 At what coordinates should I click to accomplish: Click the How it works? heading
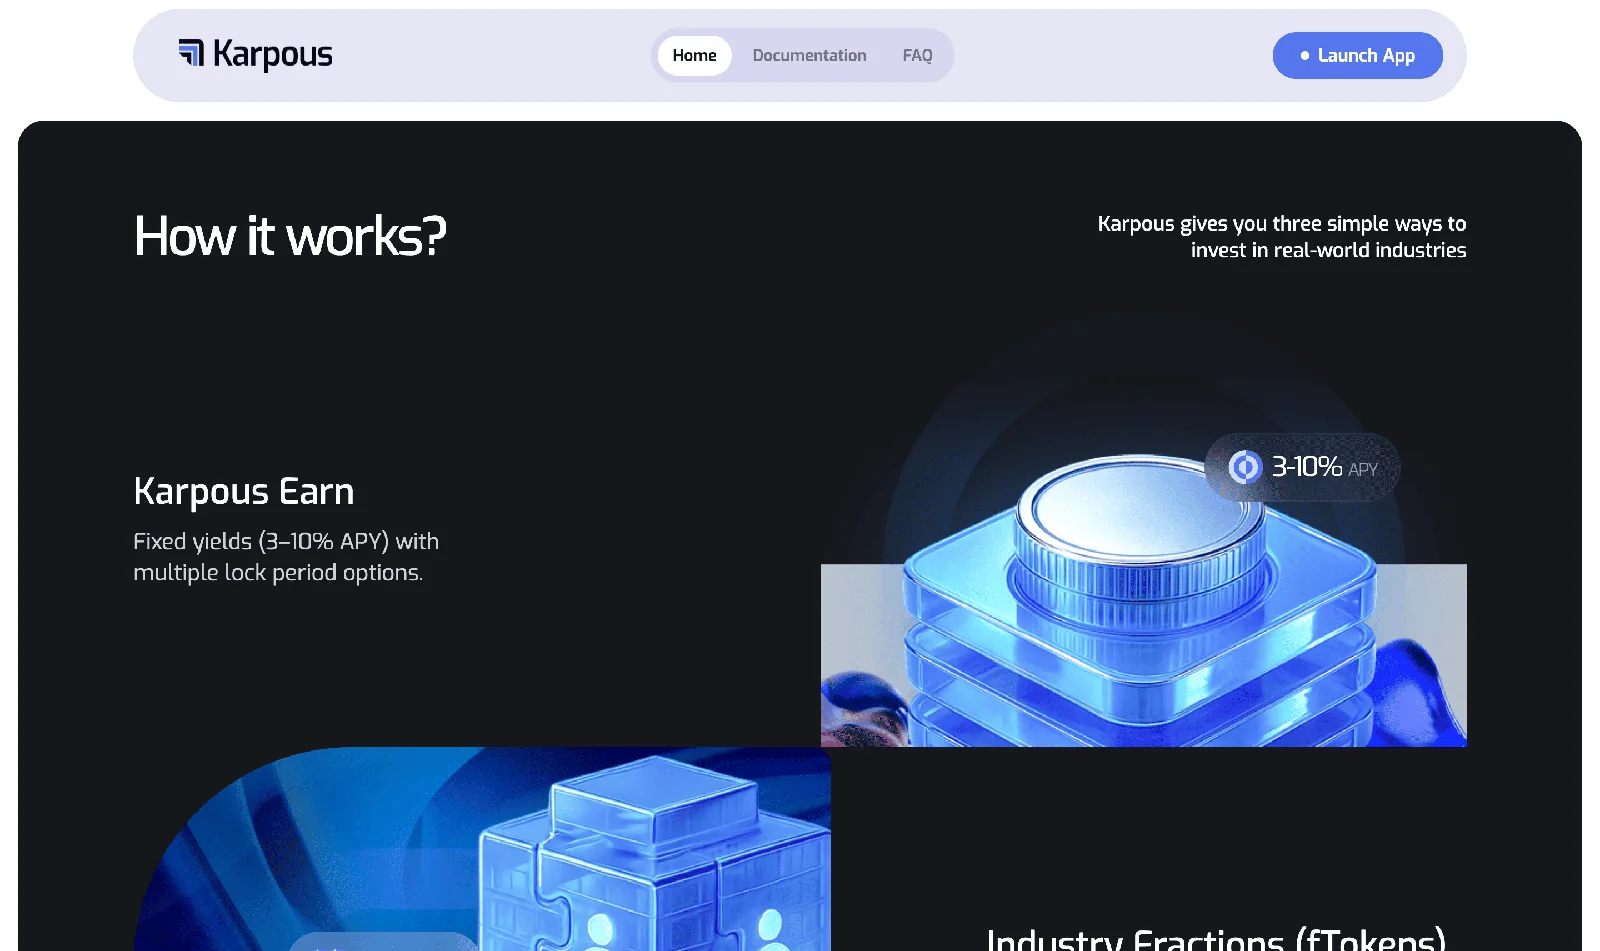point(290,237)
